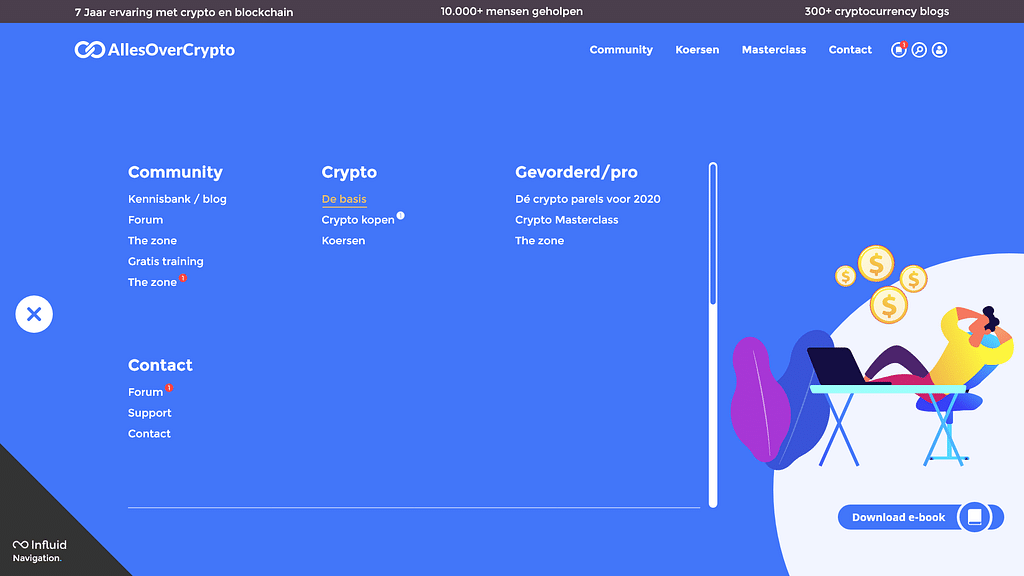
Task: Open Support under the Contact section
Action: click(x=150, y=413)
